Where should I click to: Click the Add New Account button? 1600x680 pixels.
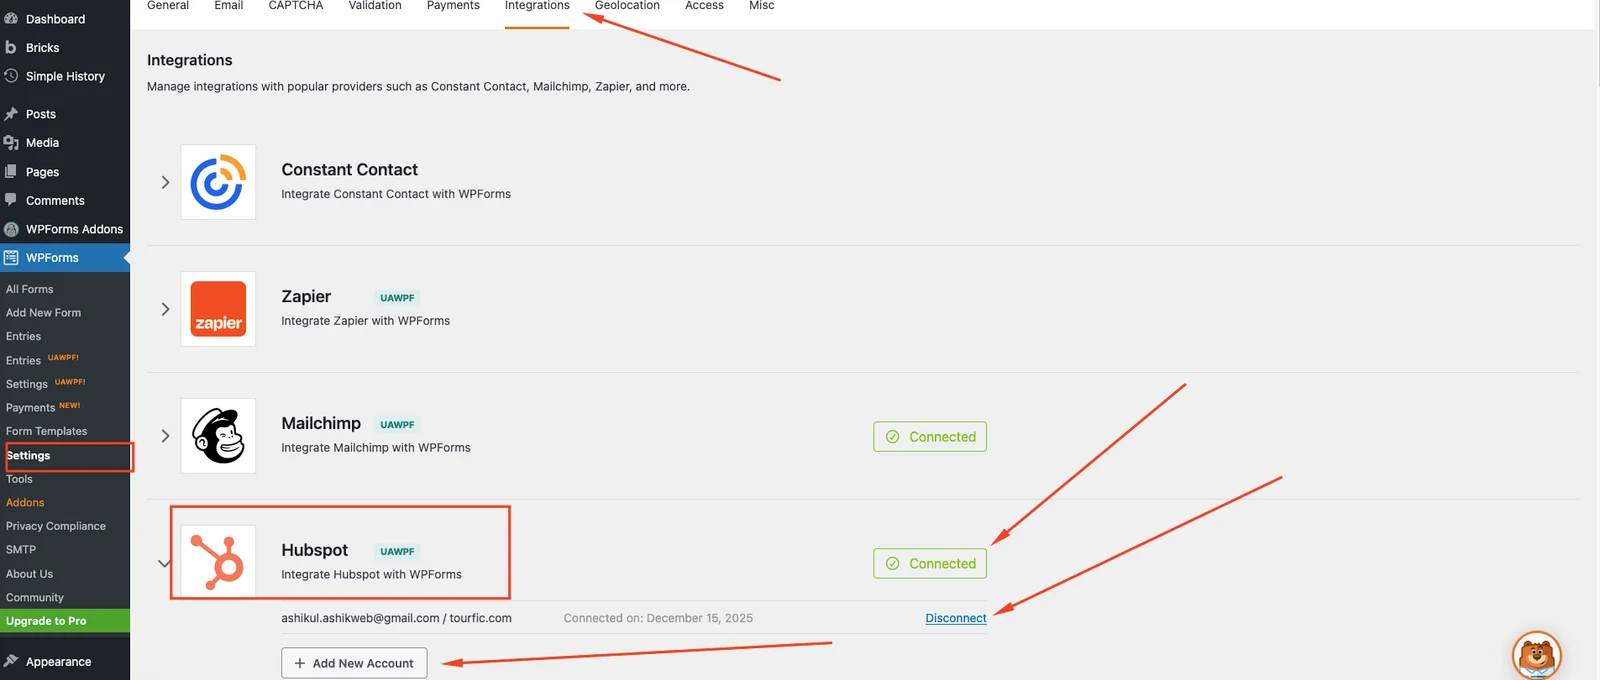click(354, 663)
